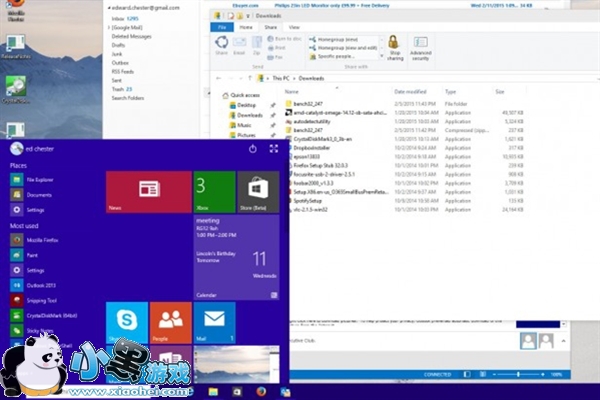600x400 pixels.
Task: Open the Store (Beta) tile
Action: coord(258,191)
